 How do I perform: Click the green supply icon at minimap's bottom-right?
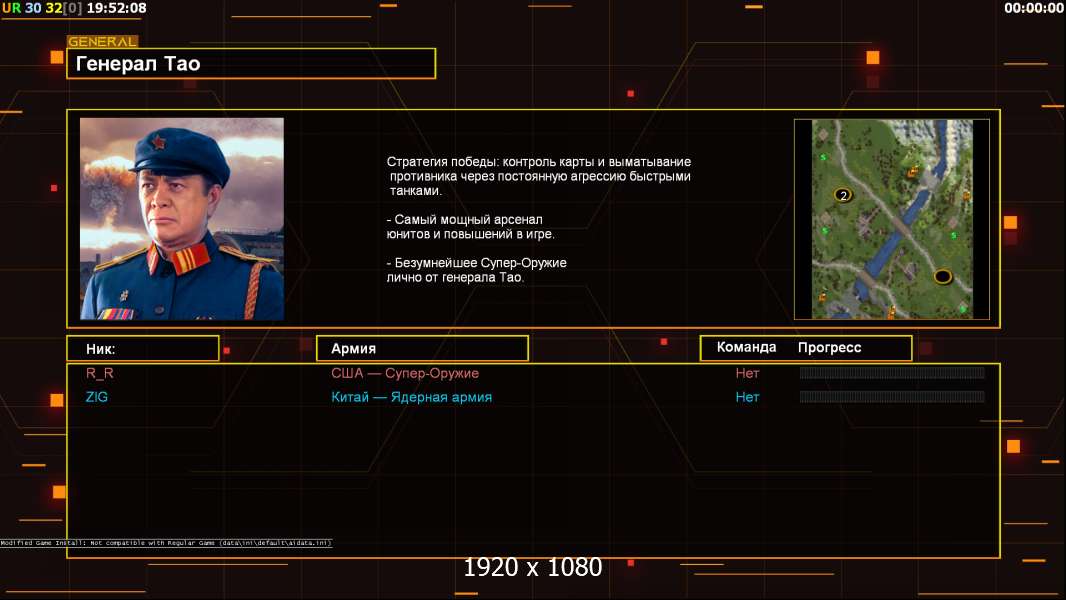(x=963, y=309)
